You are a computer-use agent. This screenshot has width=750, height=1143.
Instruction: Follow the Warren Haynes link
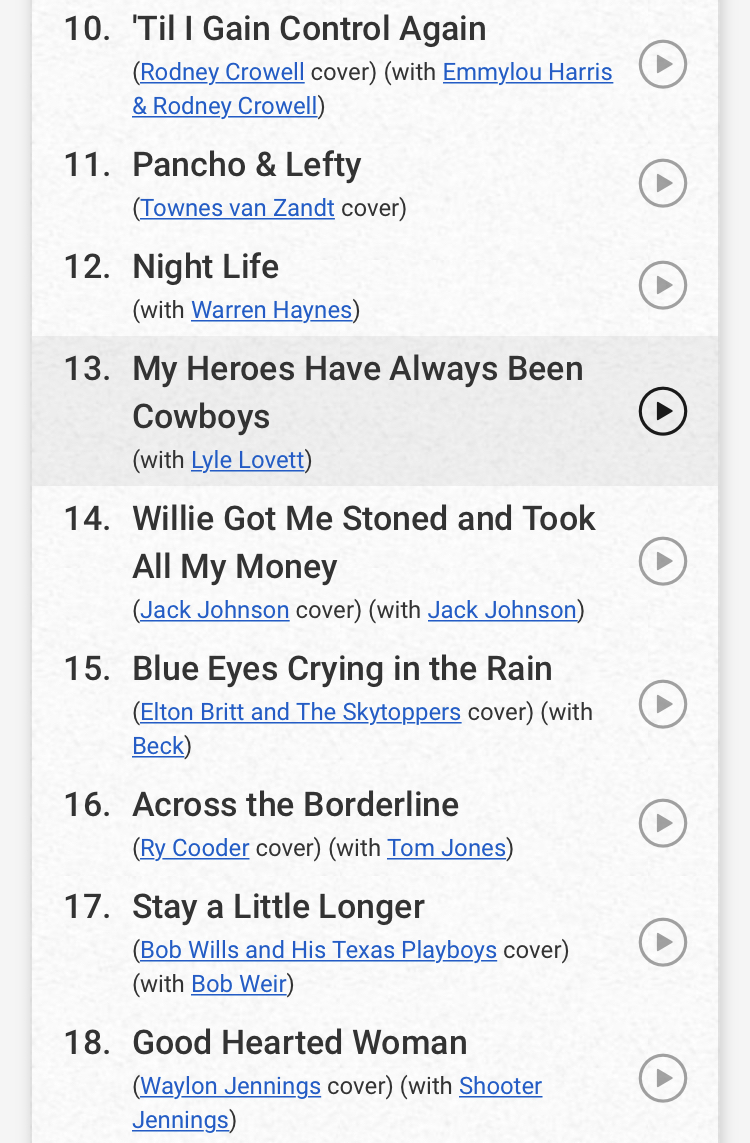pos(272,310)
